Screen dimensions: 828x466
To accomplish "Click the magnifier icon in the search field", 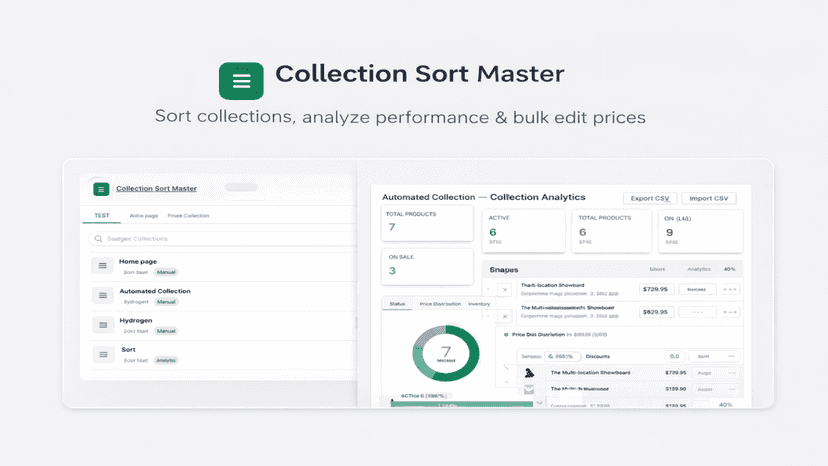I will pos(98,239).
